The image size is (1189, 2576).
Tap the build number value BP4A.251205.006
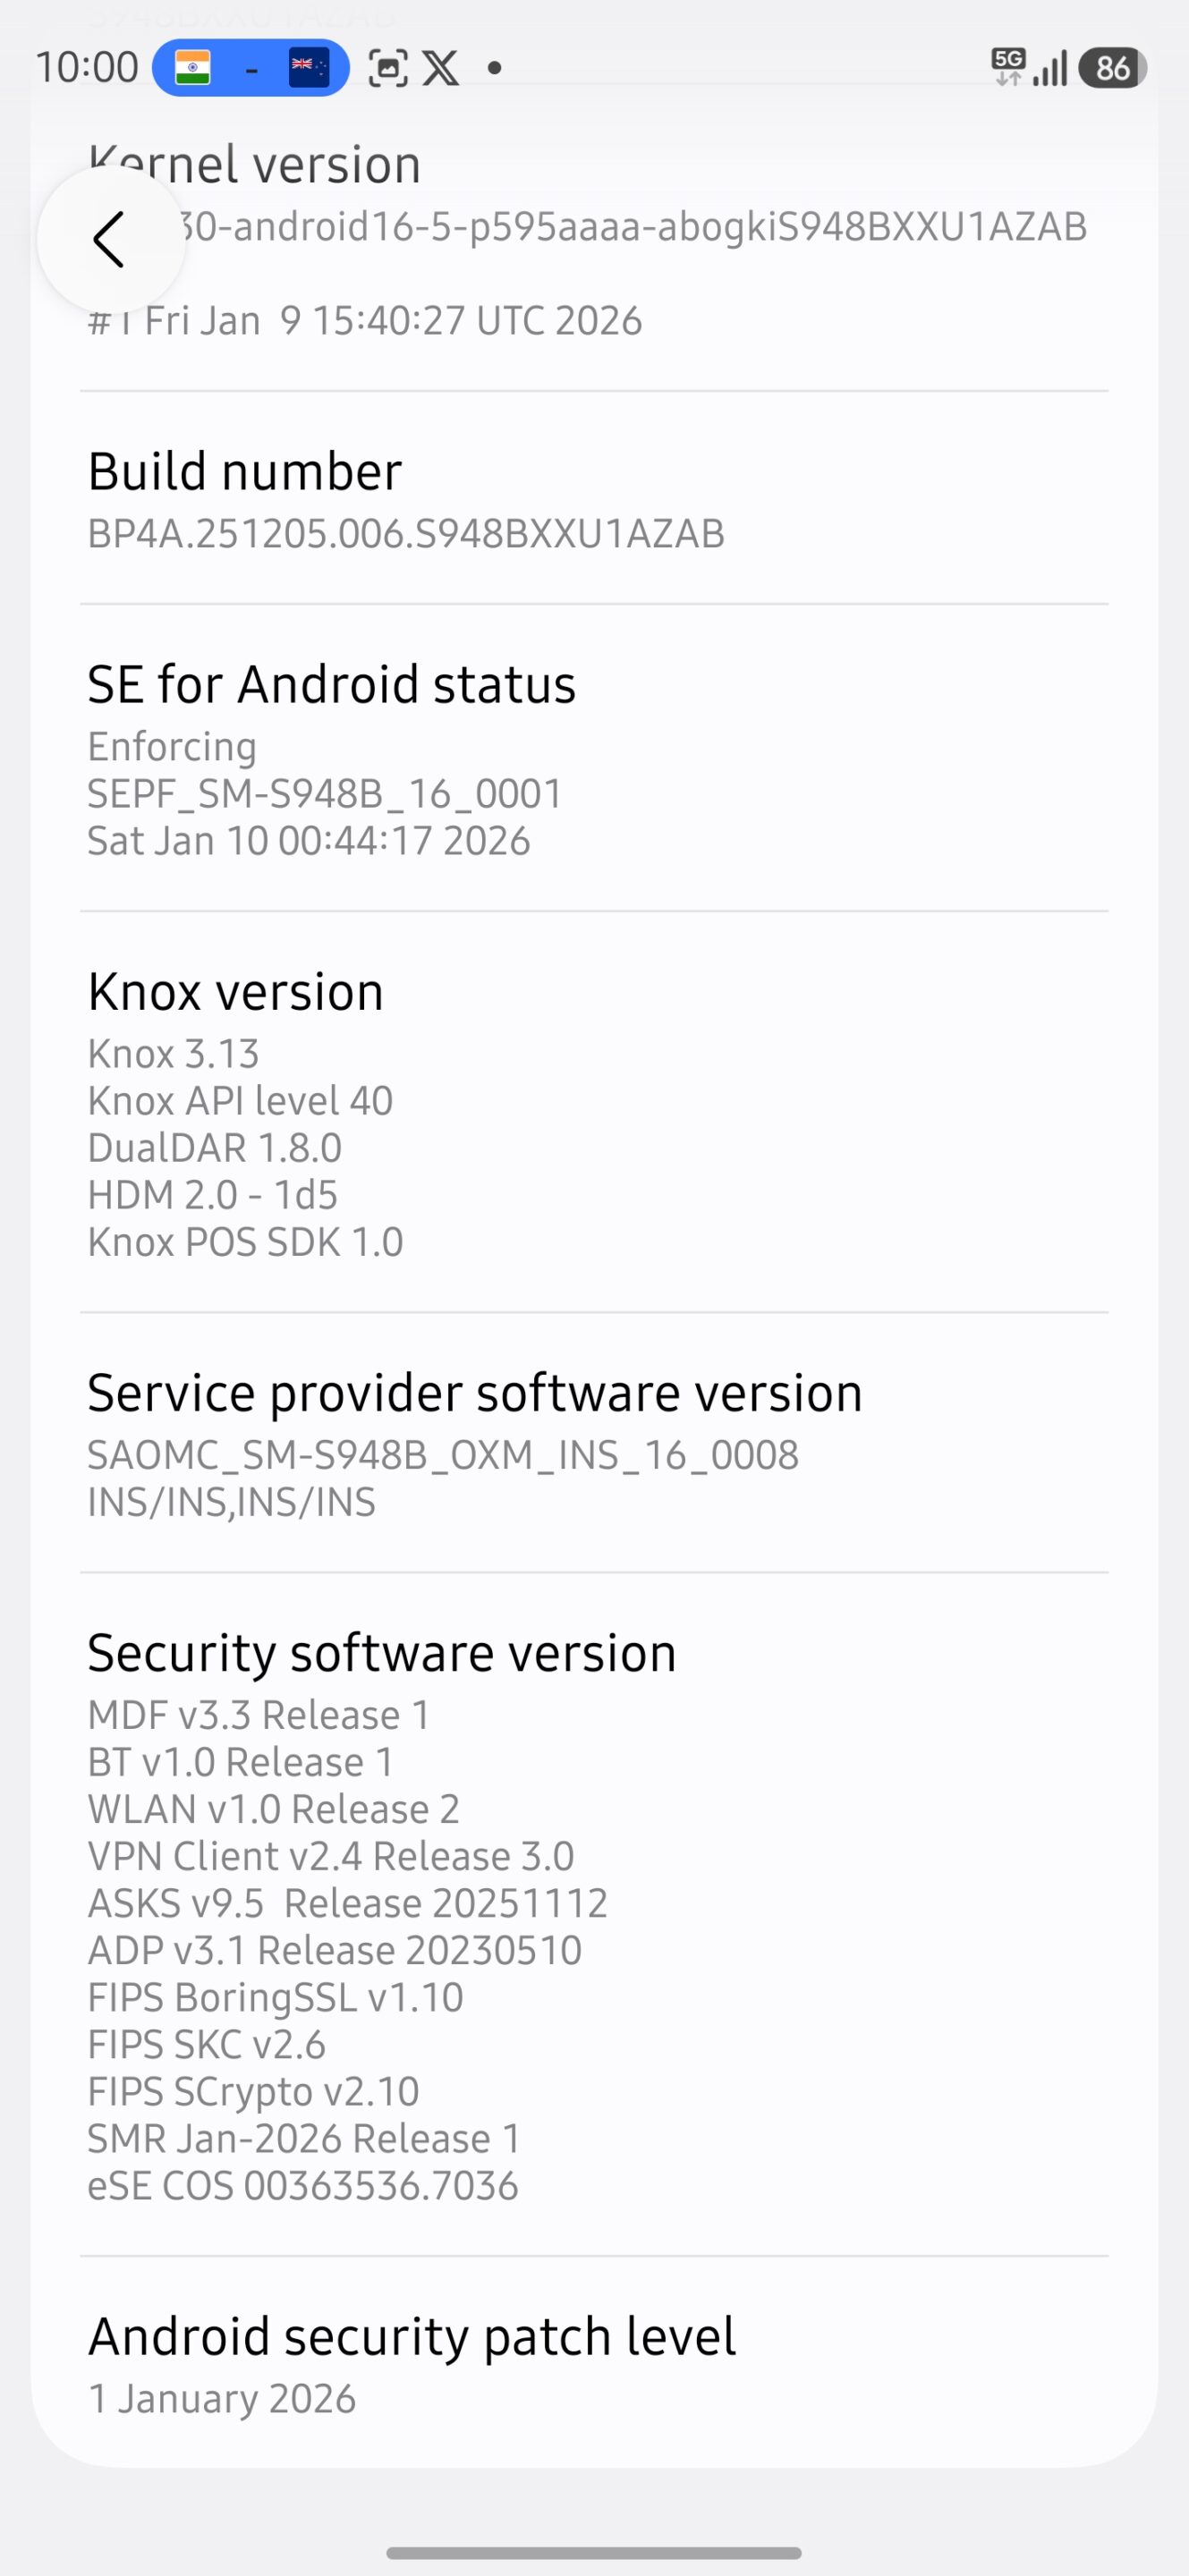tap(406, 534)
